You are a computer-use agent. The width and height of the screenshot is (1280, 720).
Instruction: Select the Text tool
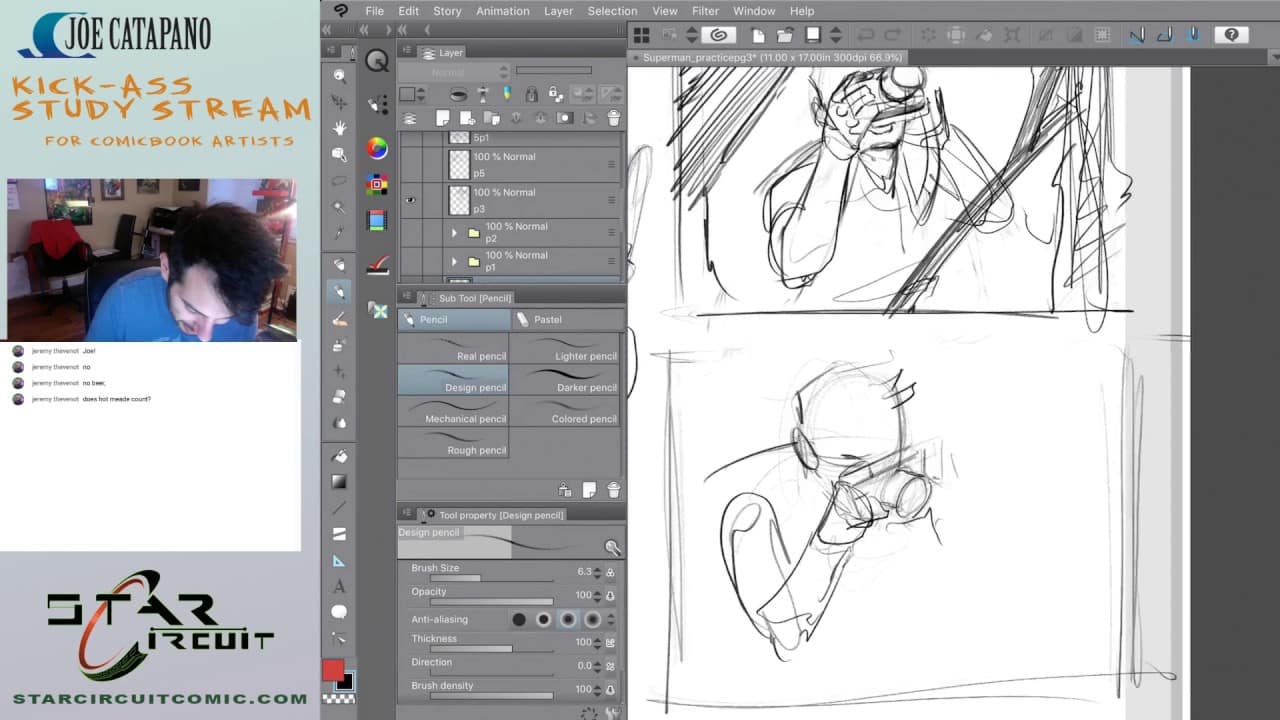point(340,586)
